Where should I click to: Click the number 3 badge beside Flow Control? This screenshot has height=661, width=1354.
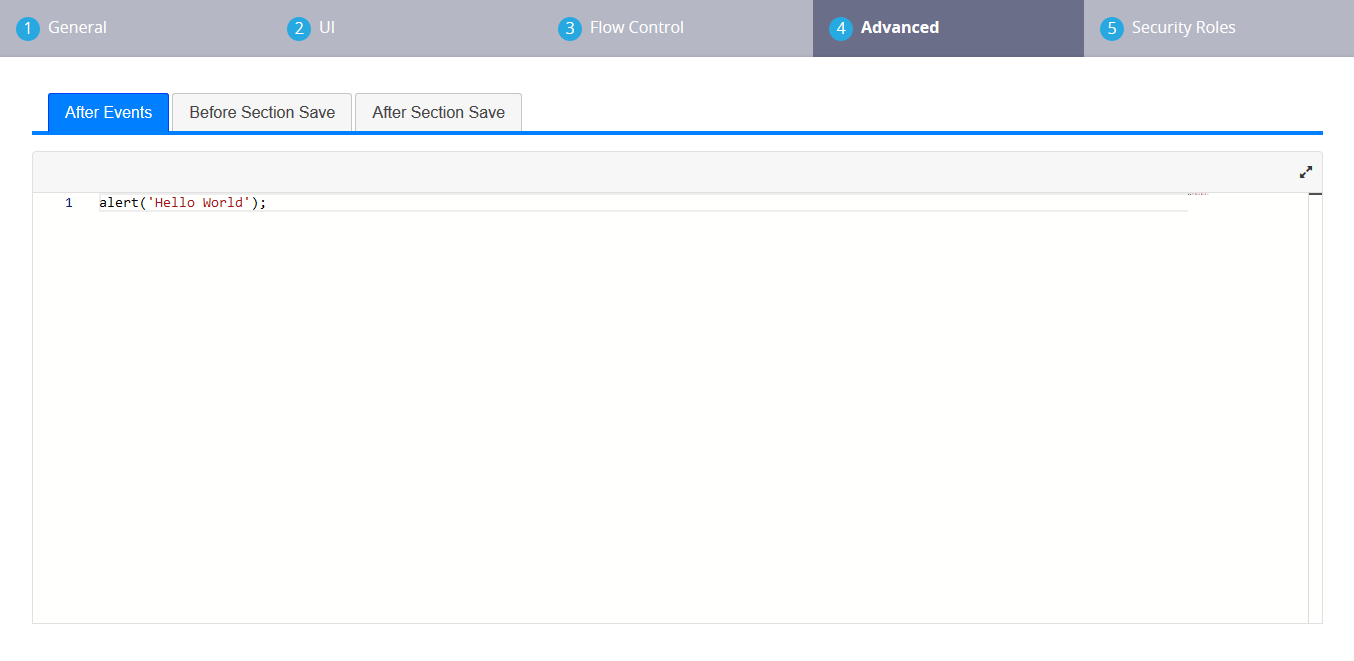(x=570, y=28)
